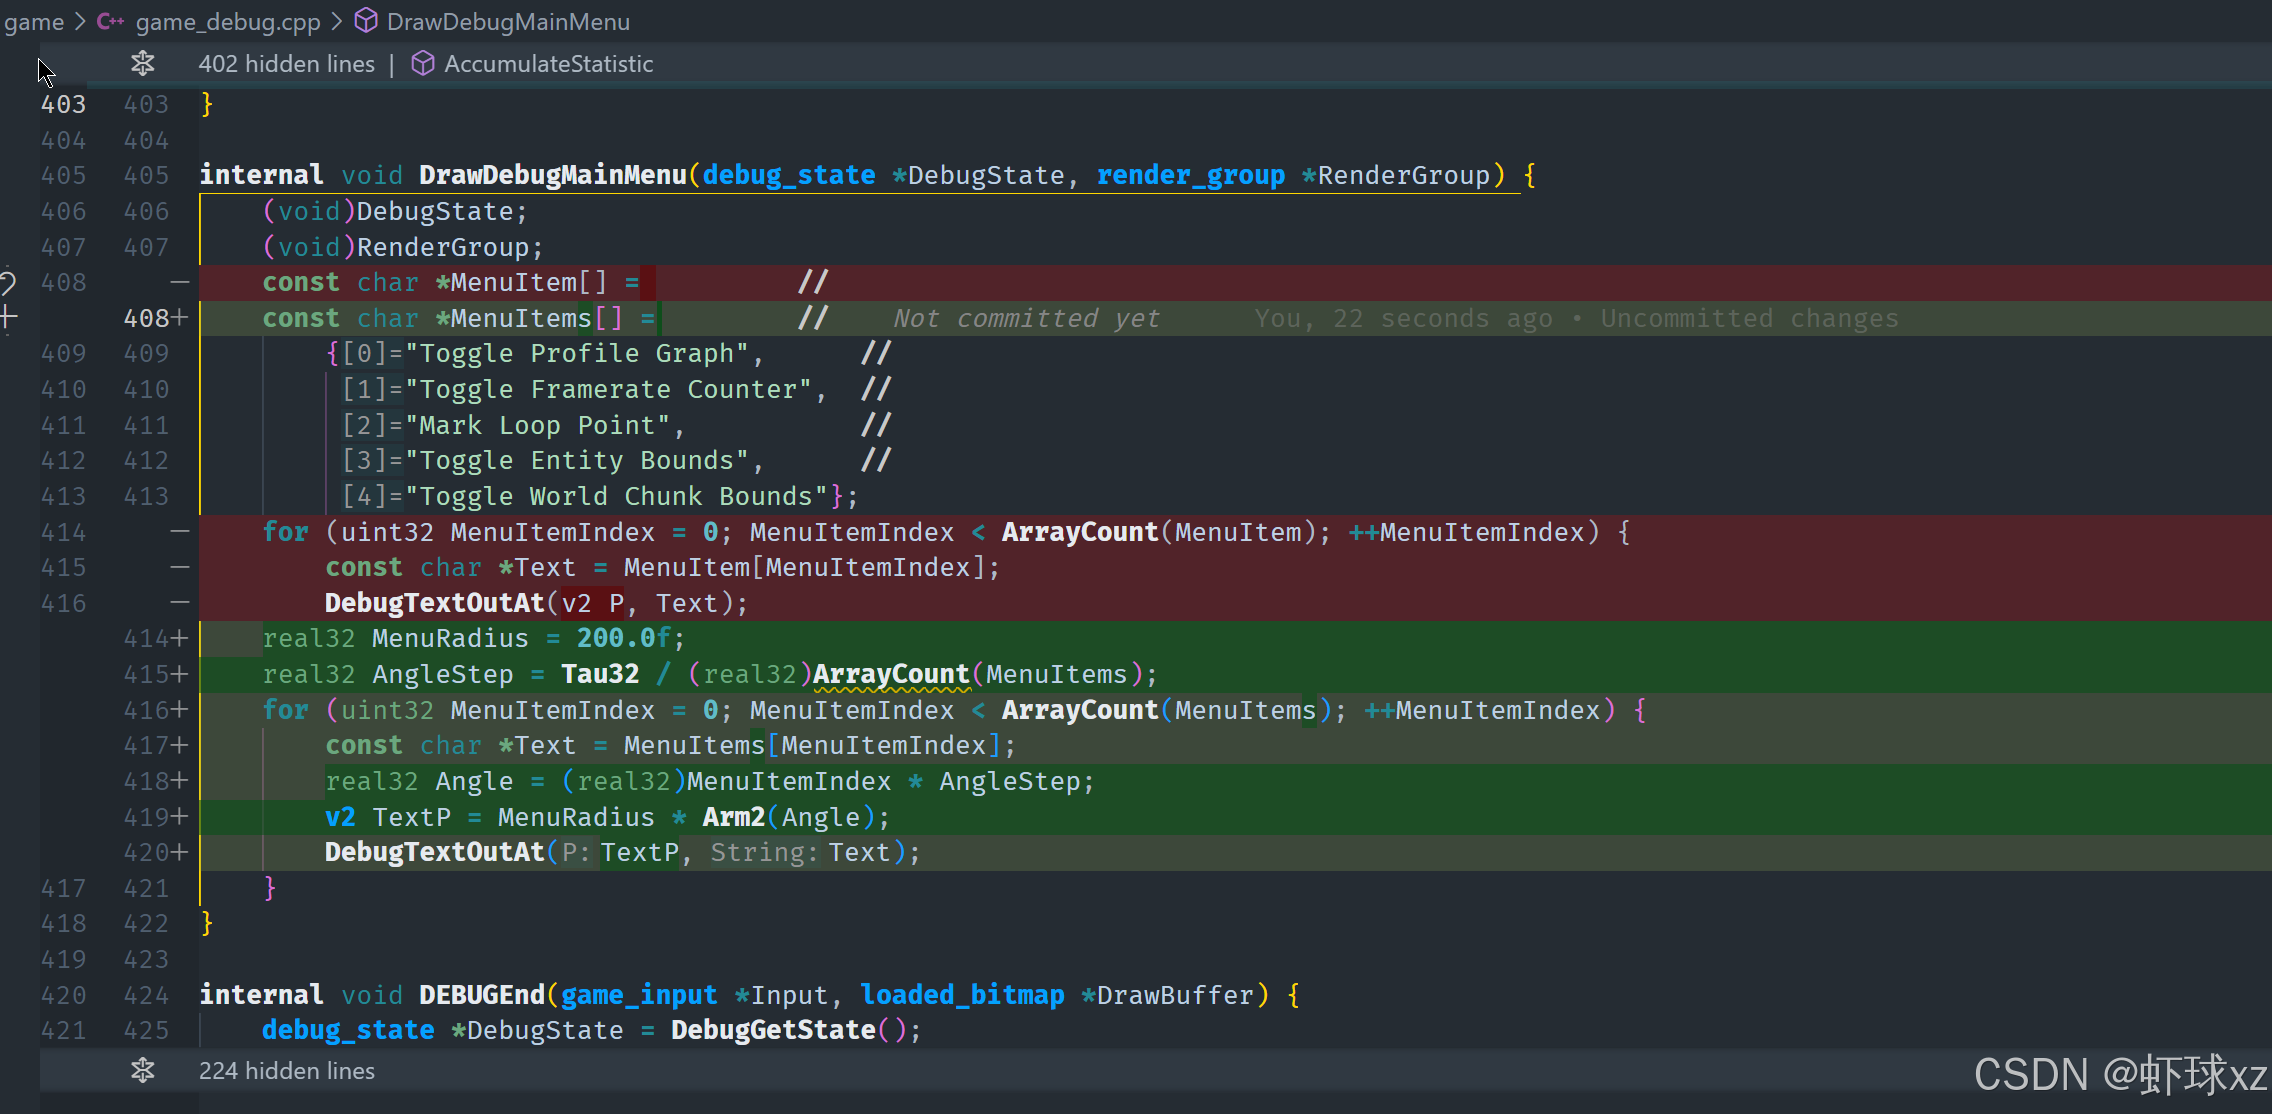Click the underlined ArrayCount warning on AngleStep line
Viewport: 2272px width, 1114px height.
pyautogui.click(x=891, y=674)
